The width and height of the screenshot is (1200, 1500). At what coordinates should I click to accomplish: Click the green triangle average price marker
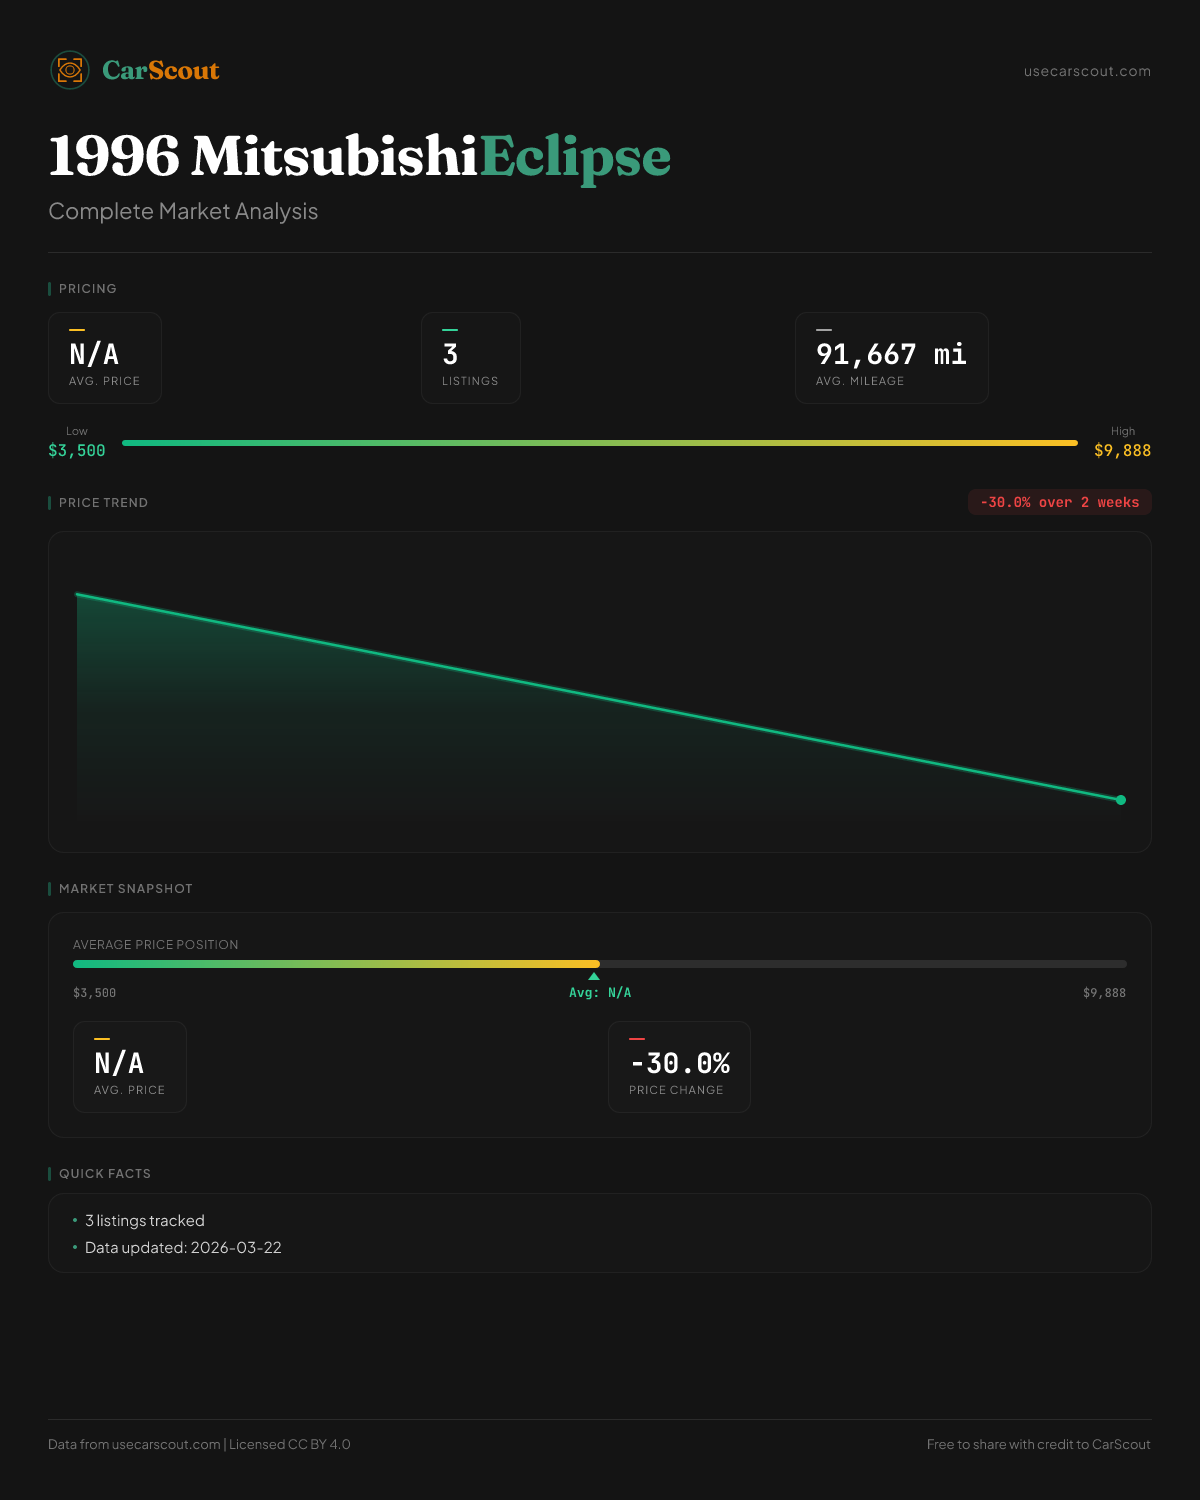pyautogui.click(x=594, y=976)
